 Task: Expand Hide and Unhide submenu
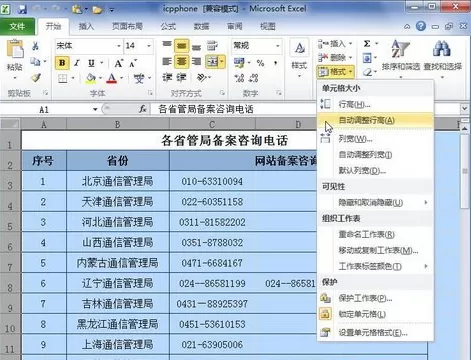(x=375, y=202)
